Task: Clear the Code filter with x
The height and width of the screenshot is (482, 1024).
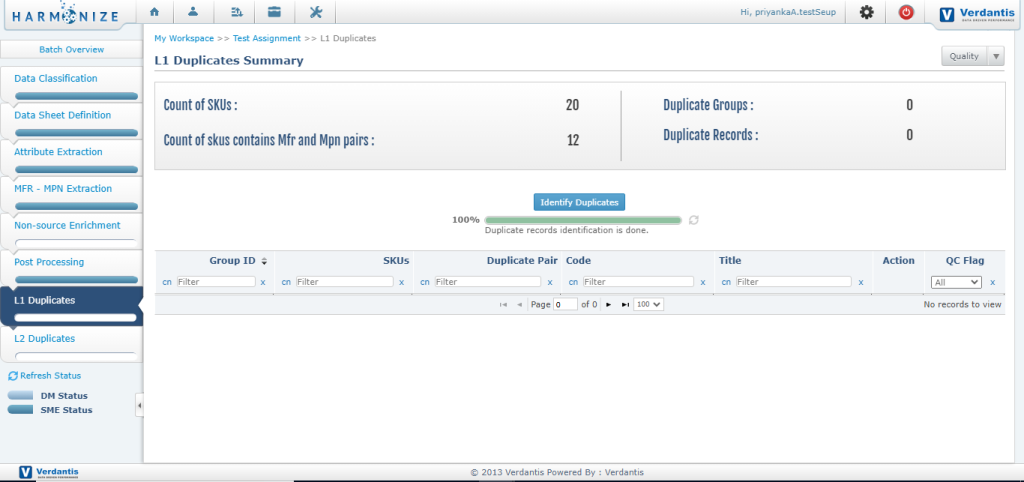Action: 703,282
